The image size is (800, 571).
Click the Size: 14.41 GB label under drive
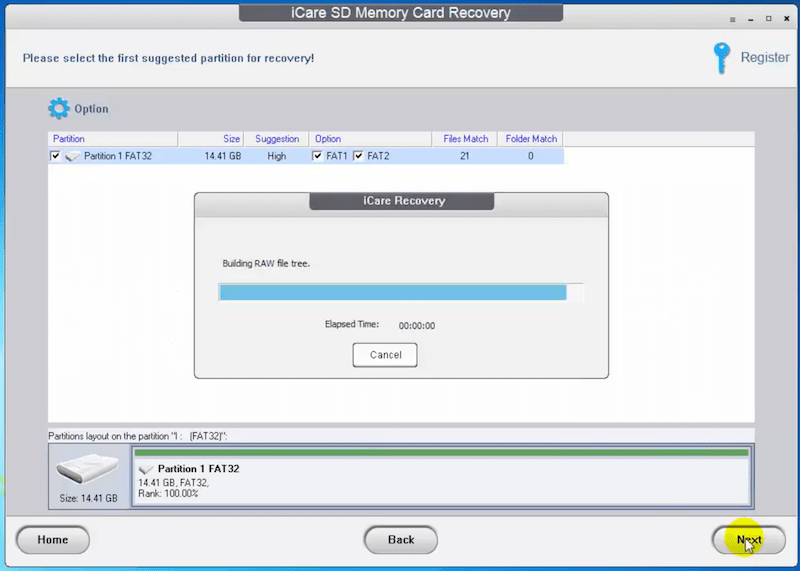[x=88, y=498]
